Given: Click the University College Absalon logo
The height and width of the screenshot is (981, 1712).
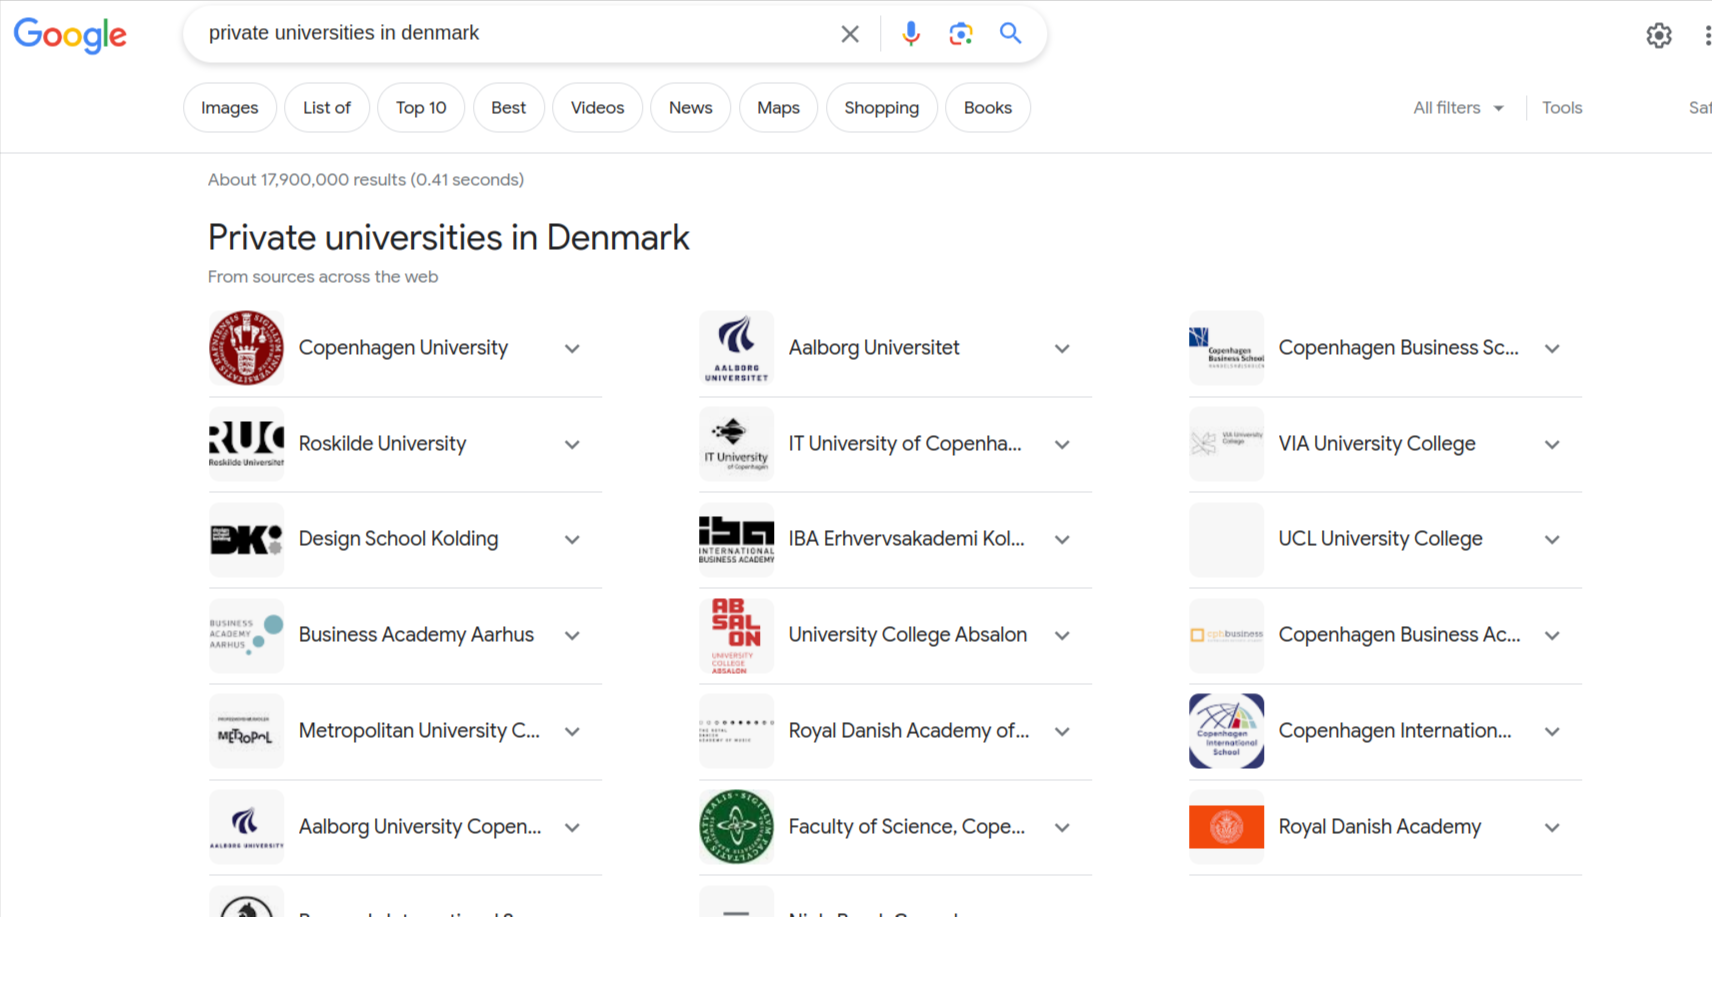Looking at the screenshot, I should [x=736, y=636].
